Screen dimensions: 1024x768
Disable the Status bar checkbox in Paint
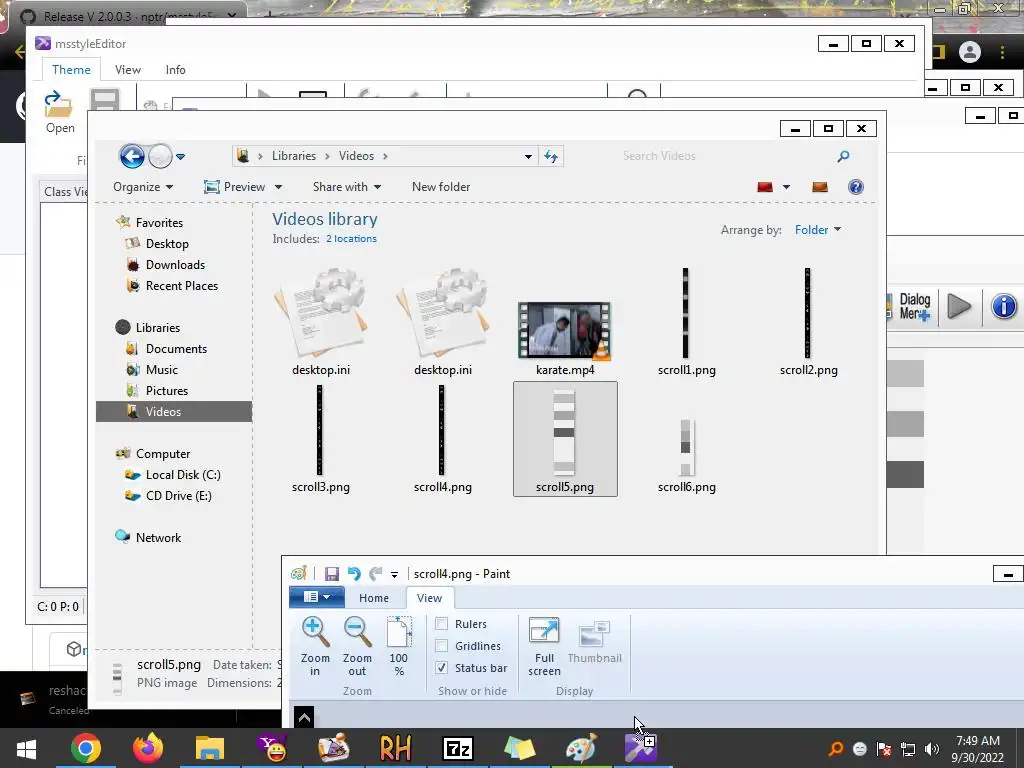[x=442, y=668]
